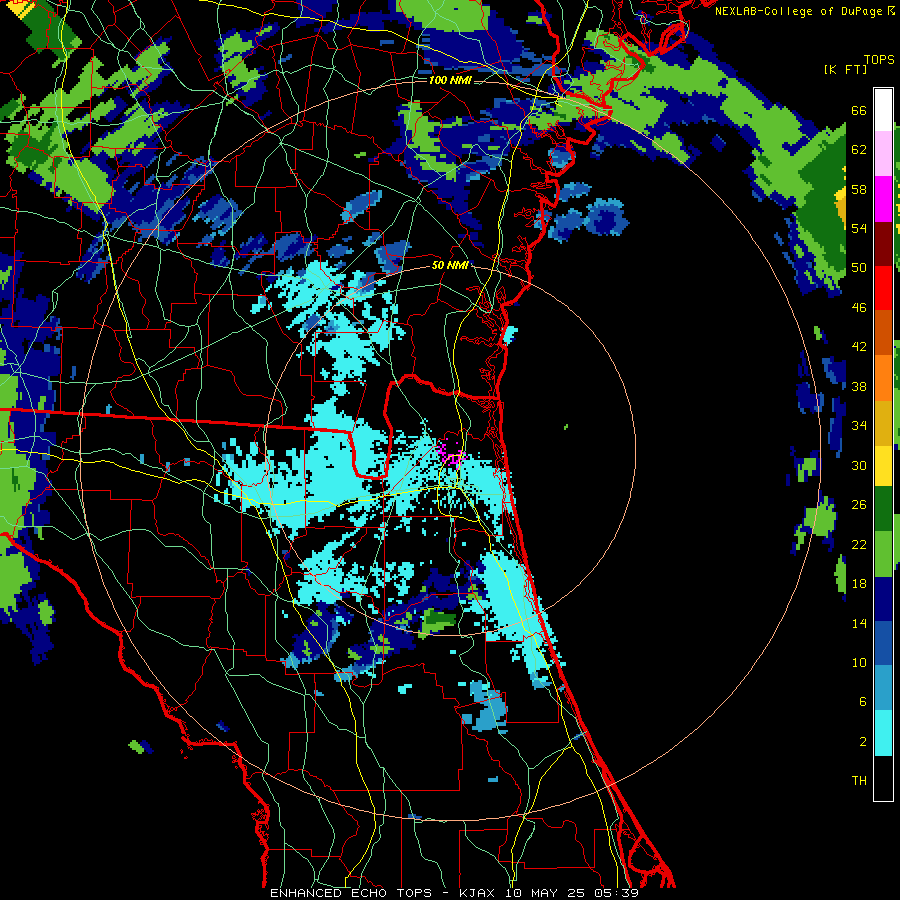The height and width of the screenshot is (900, 900).
Task: Select the dark red legend swatch
Action: (x=883, y=243)
